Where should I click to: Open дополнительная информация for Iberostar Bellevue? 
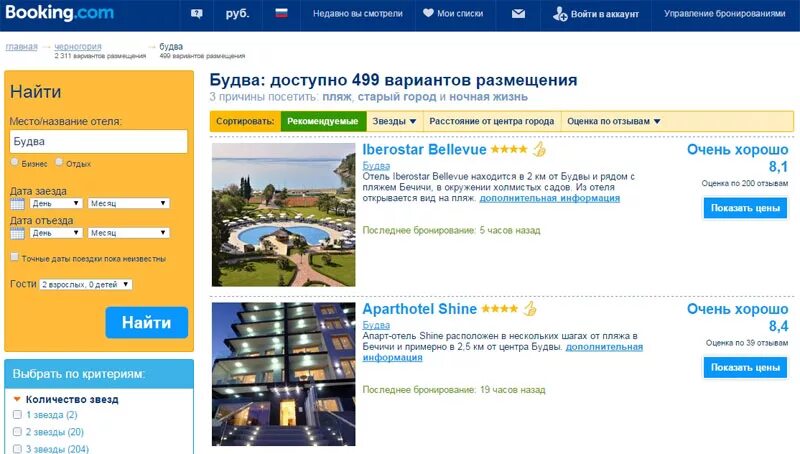549,198
